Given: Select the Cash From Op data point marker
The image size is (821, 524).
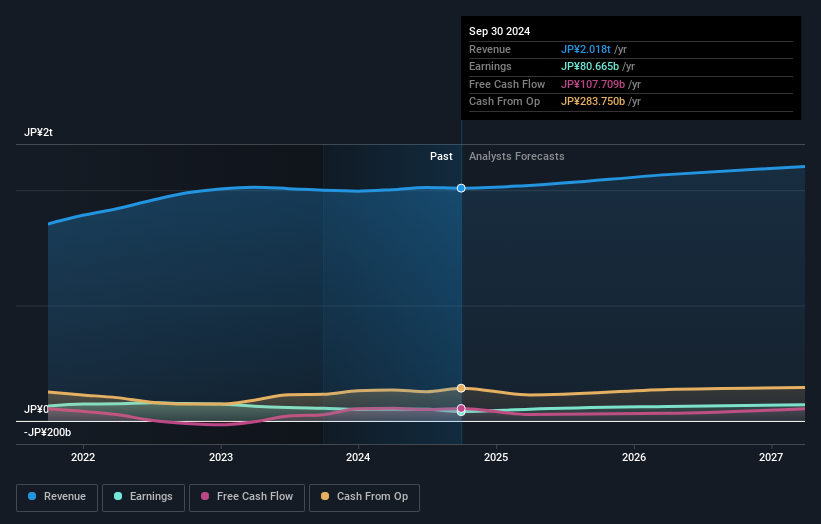Looking at the screenshot, I should (461, 388).
